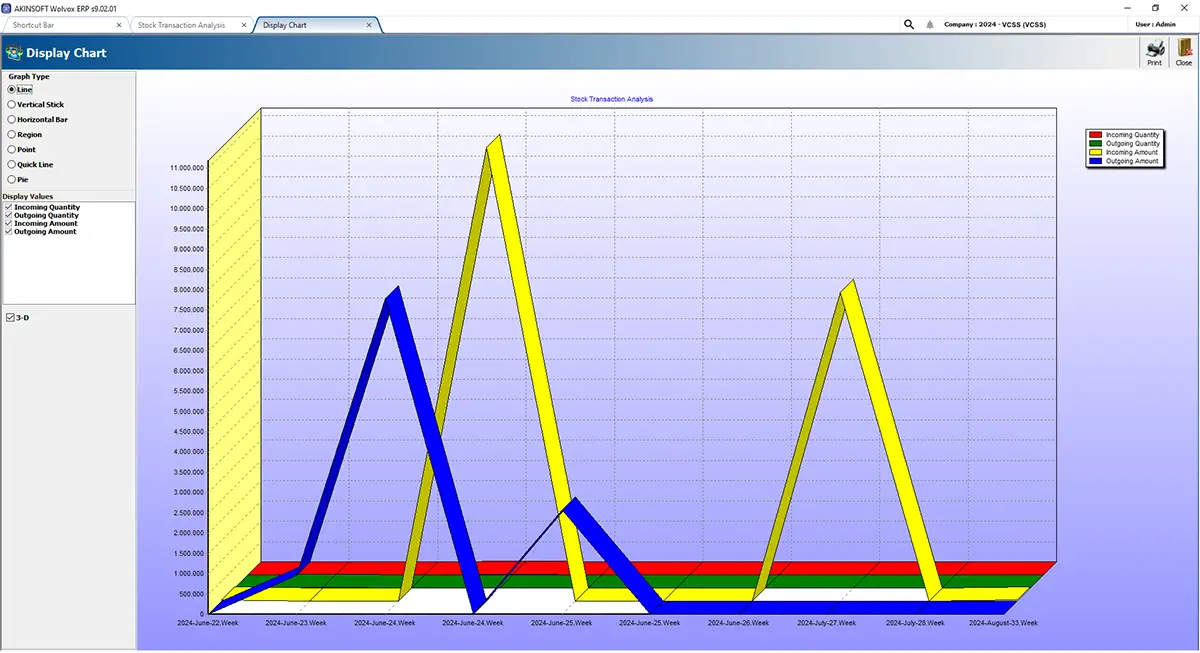Uncheck Outgoing Amount display value
Screen dimensions: 1200x653
point(9,231)
